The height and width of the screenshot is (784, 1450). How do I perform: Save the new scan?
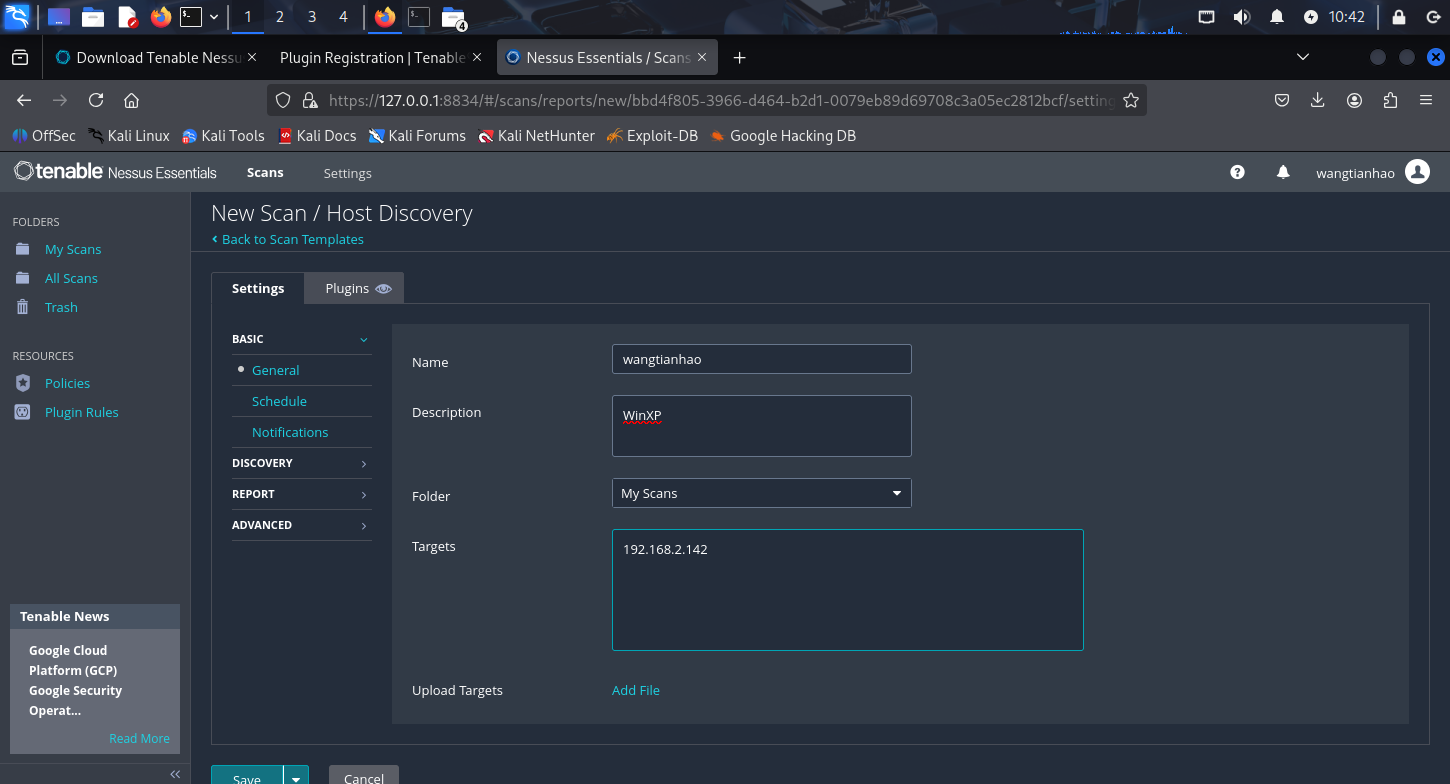pos(247,777)
